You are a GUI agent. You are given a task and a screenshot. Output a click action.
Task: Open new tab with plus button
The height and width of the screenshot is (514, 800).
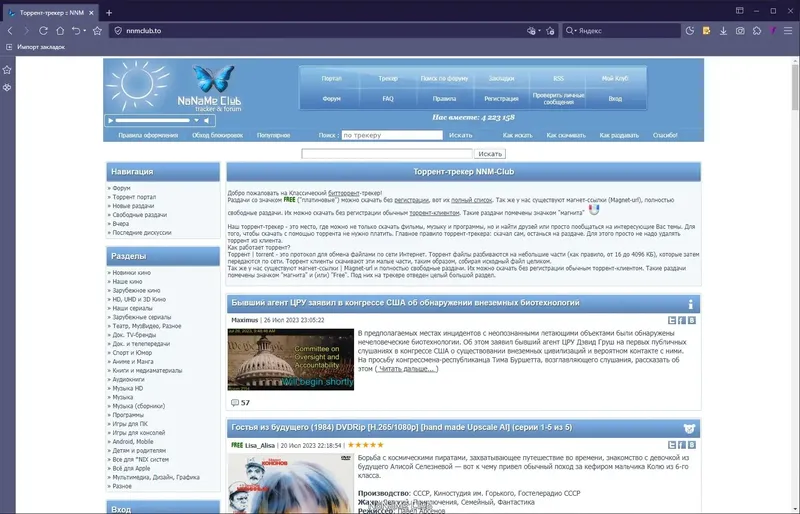pos(109,13)
